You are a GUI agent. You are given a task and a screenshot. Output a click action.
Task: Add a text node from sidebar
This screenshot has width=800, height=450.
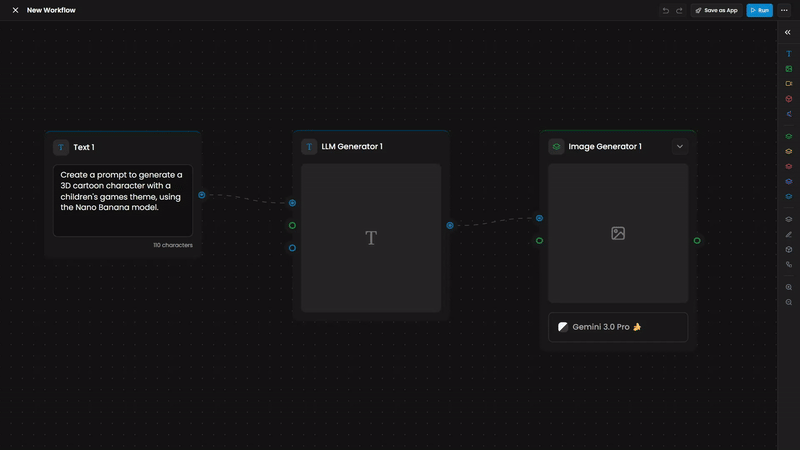click(788, 54)
